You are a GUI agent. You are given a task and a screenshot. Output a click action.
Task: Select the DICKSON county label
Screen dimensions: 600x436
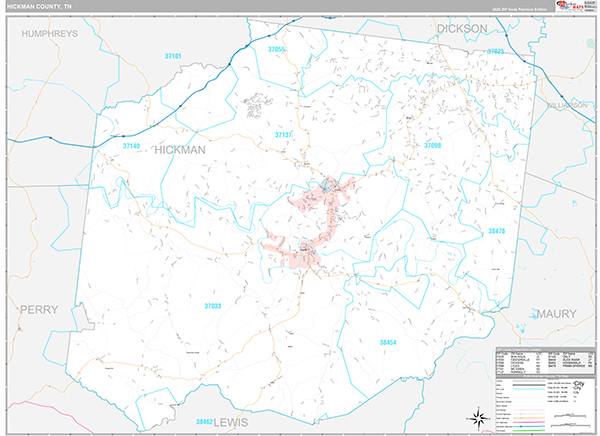[462, 29]
